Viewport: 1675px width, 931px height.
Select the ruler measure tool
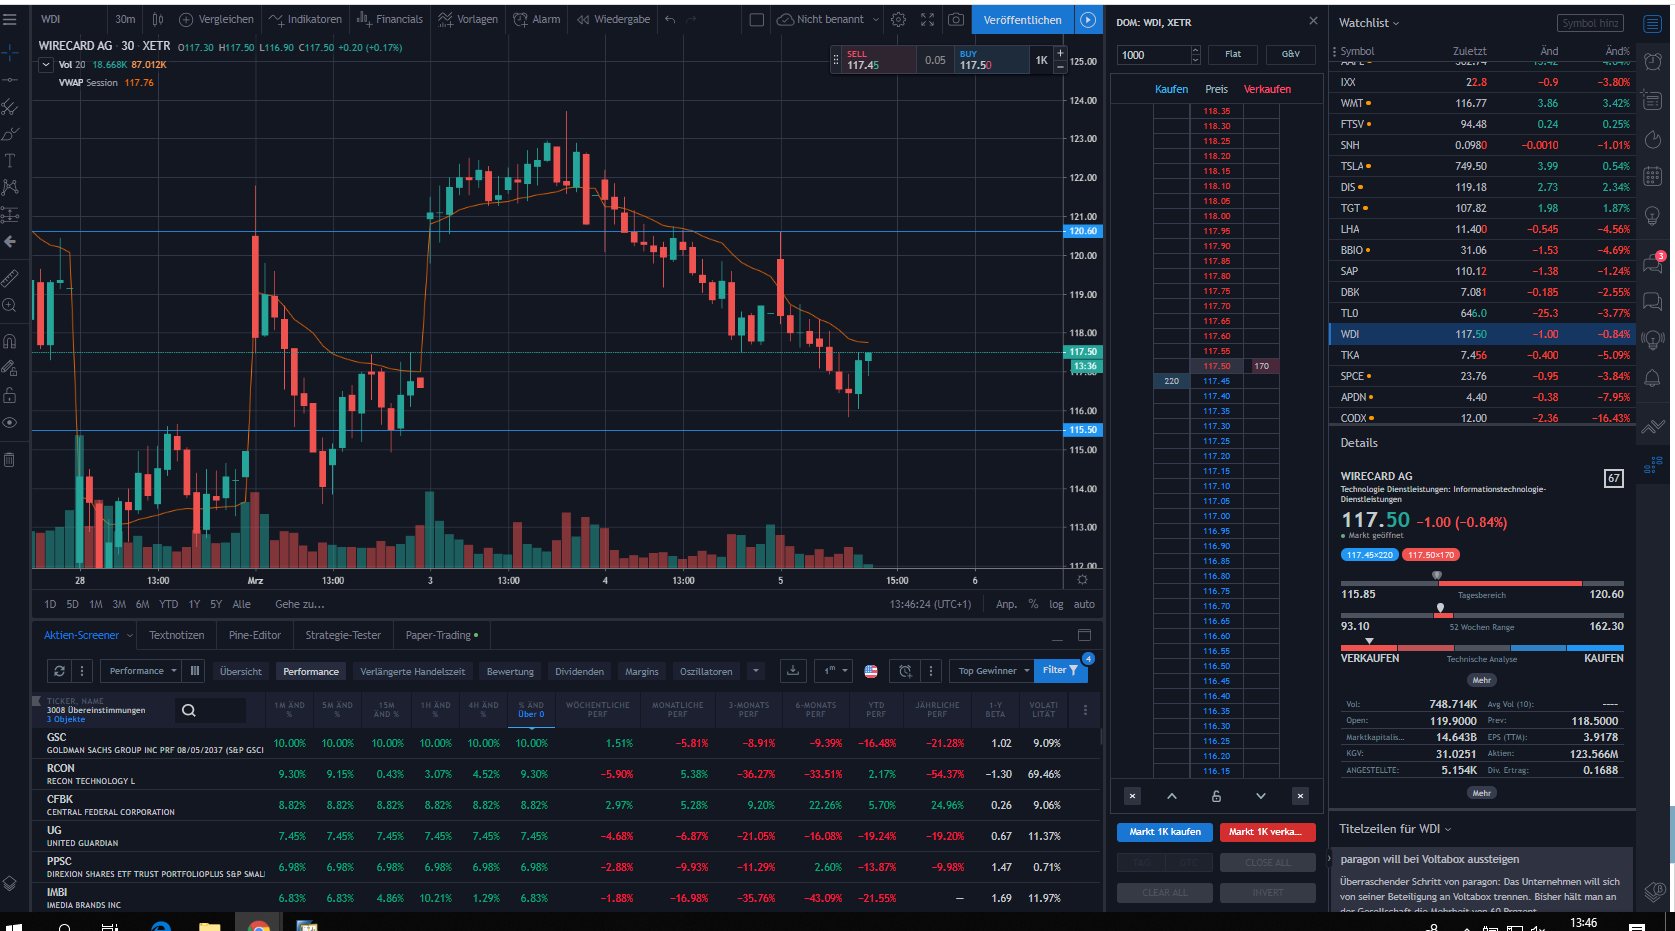[x=10, y=278]
